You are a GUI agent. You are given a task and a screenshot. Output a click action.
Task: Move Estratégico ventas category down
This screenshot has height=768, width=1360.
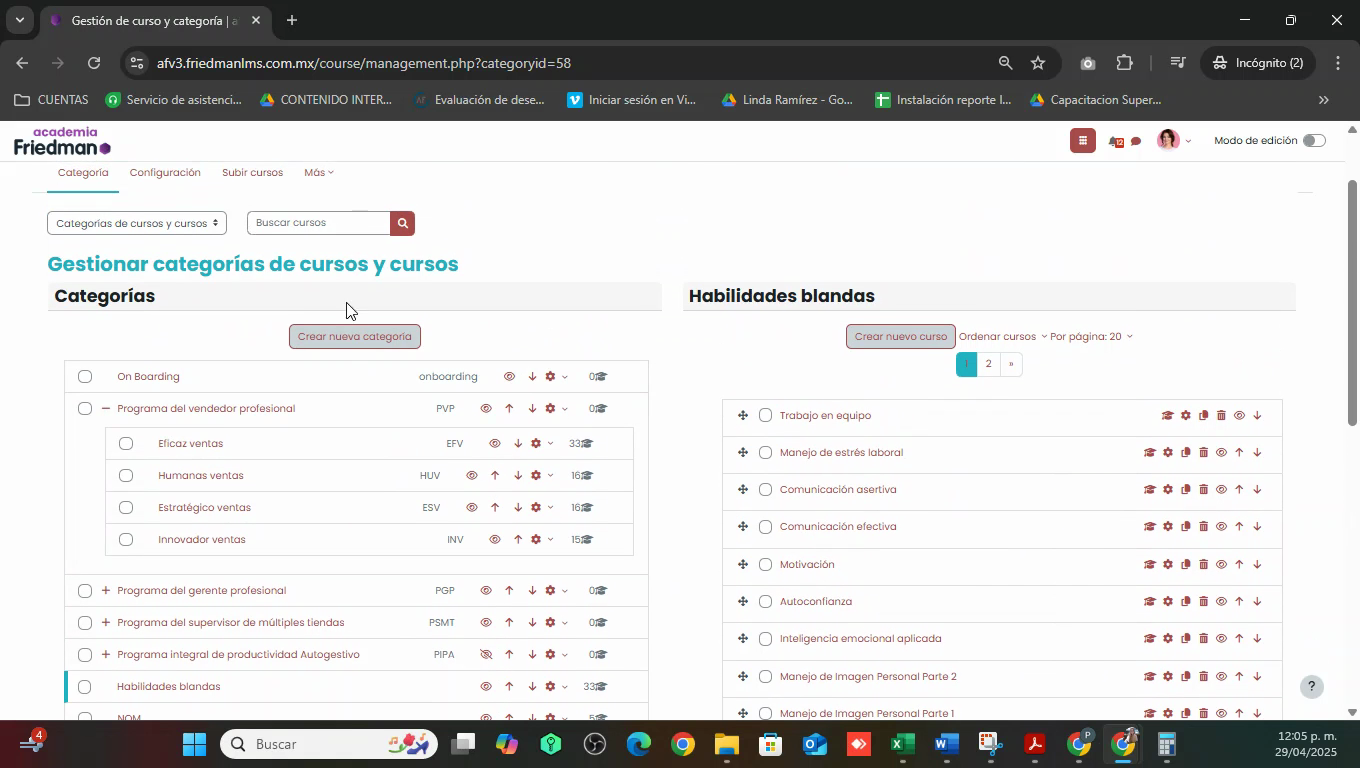click(x=518, y=508)
